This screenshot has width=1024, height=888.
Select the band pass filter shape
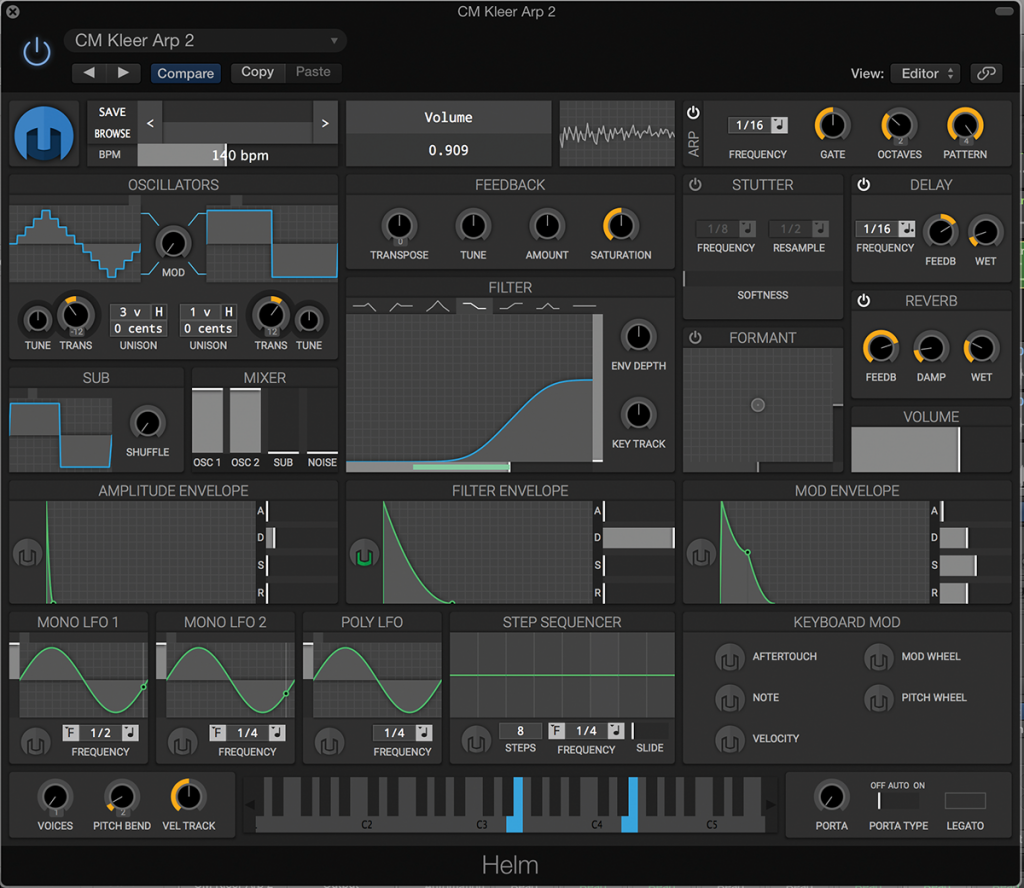[438, 306]
